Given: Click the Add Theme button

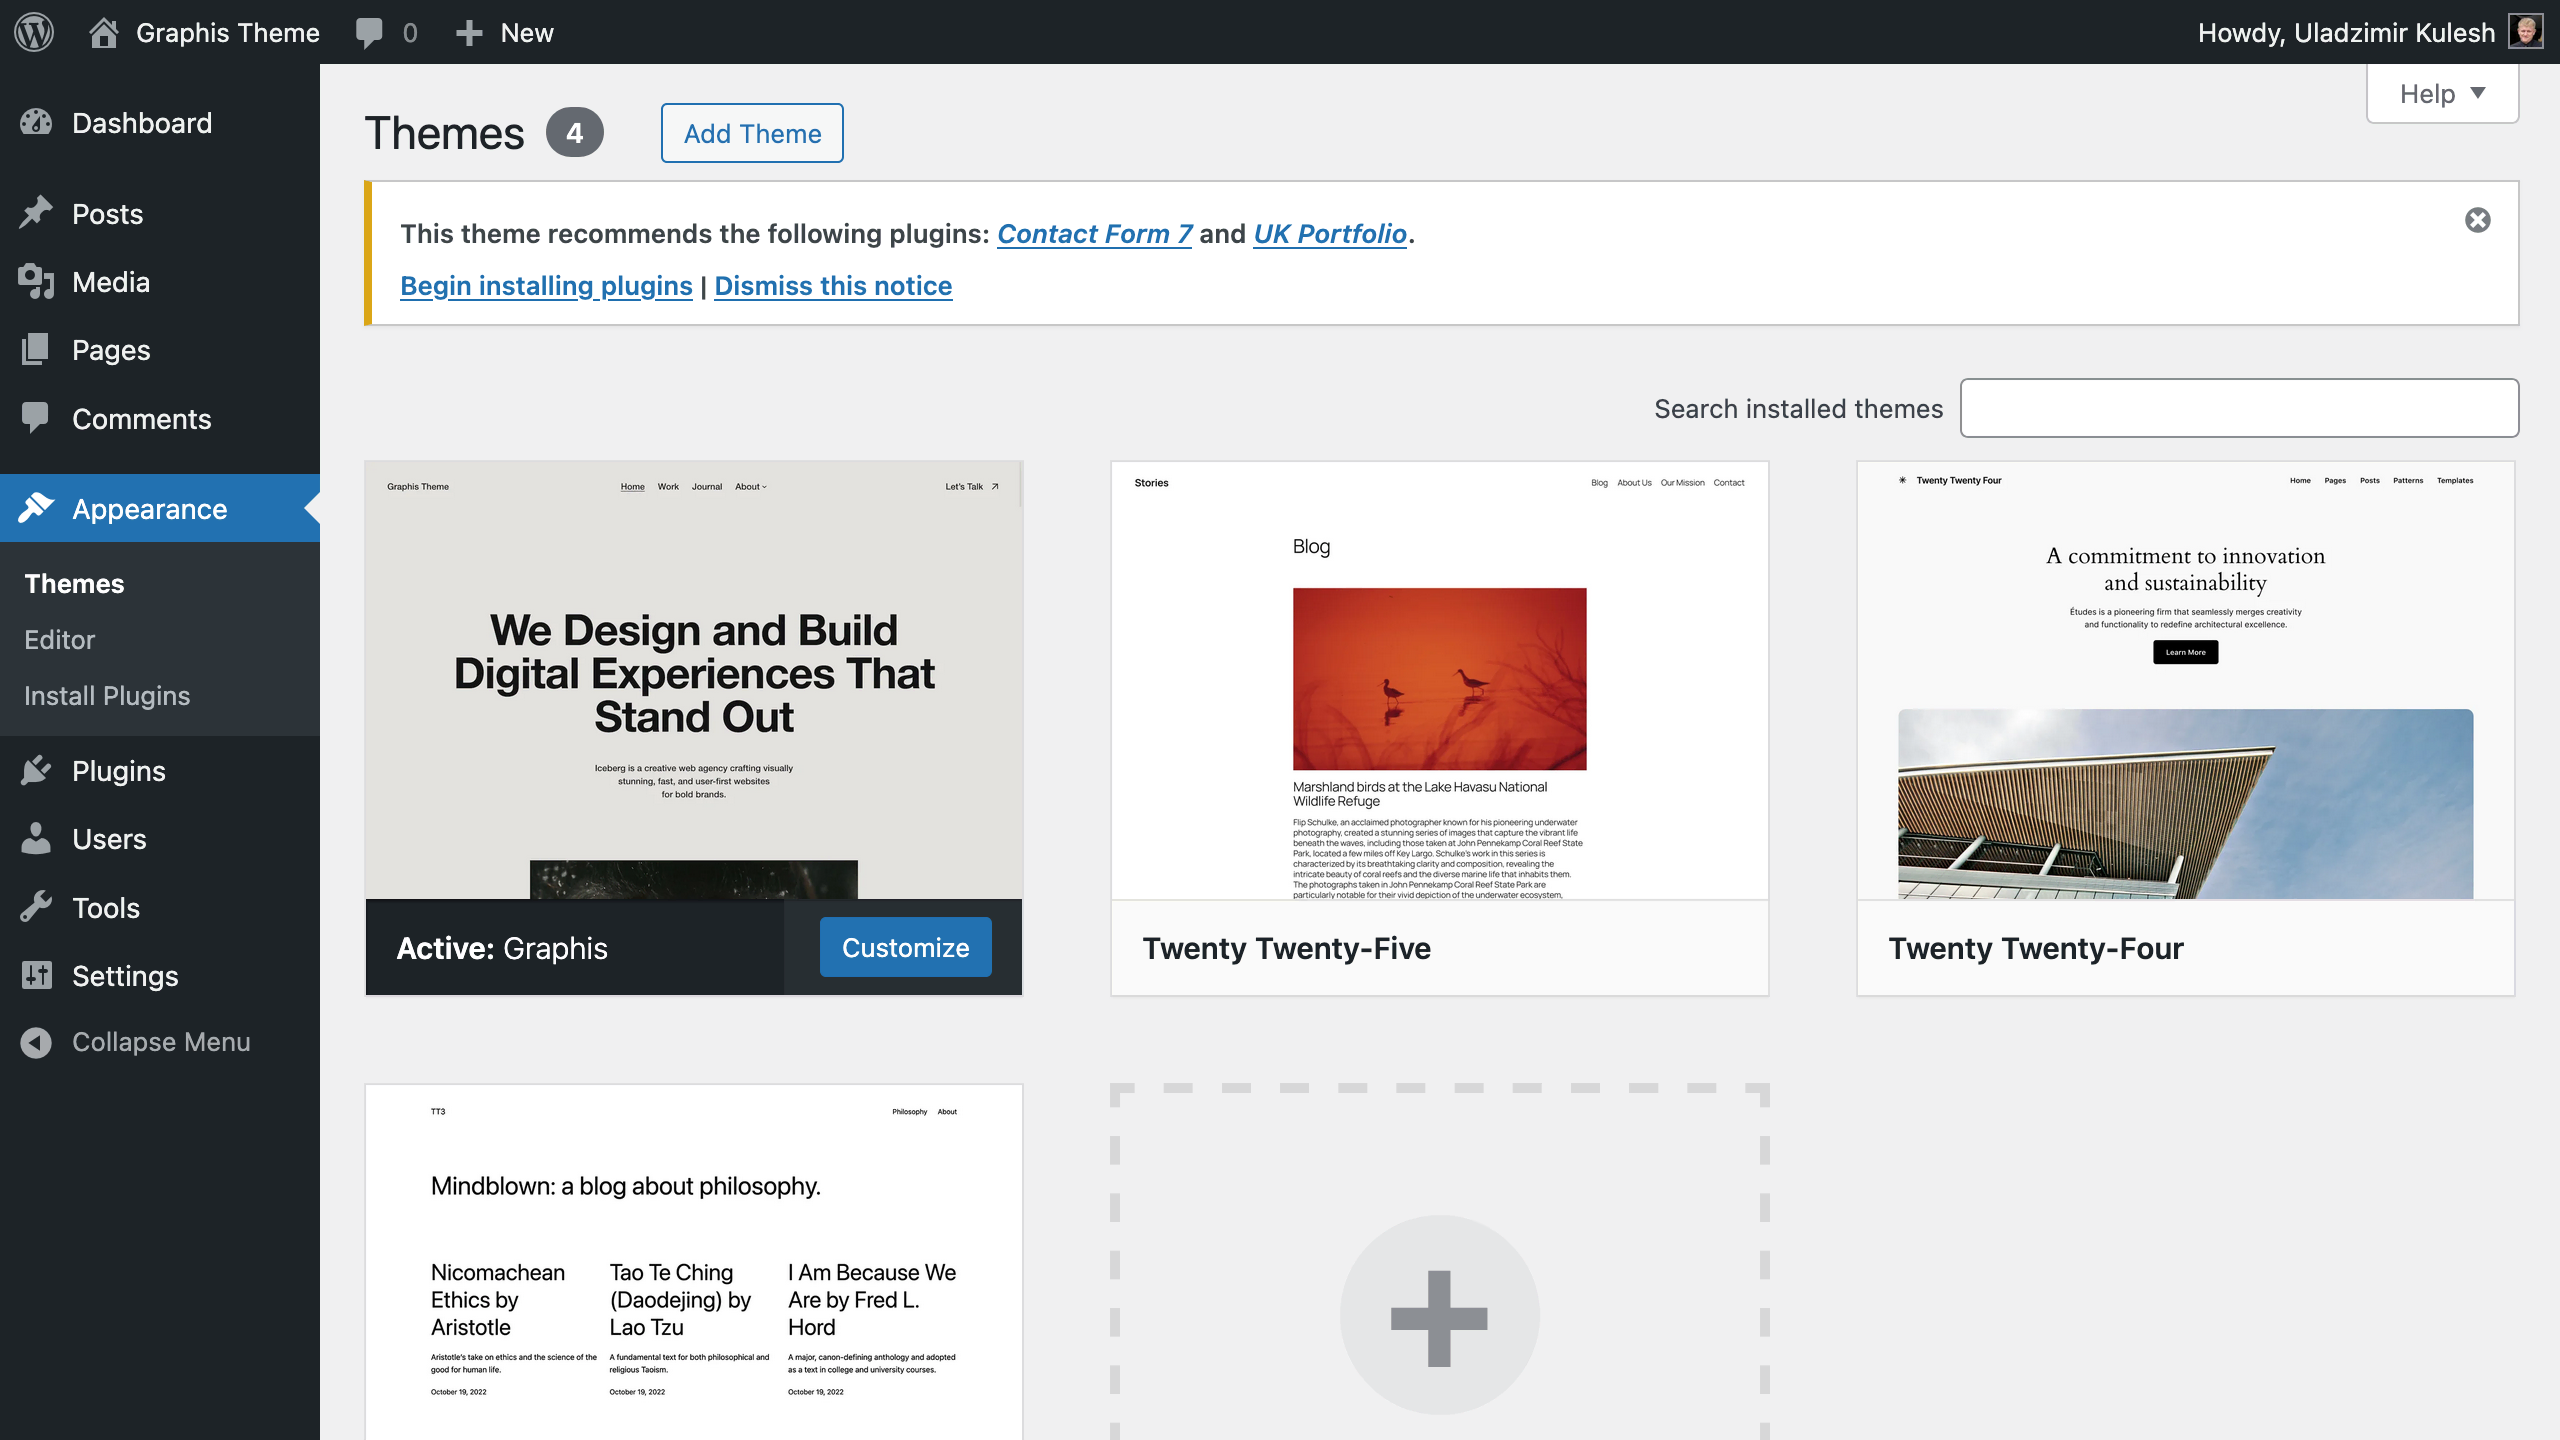Looking at the screenshot, I should click(752, 133).
